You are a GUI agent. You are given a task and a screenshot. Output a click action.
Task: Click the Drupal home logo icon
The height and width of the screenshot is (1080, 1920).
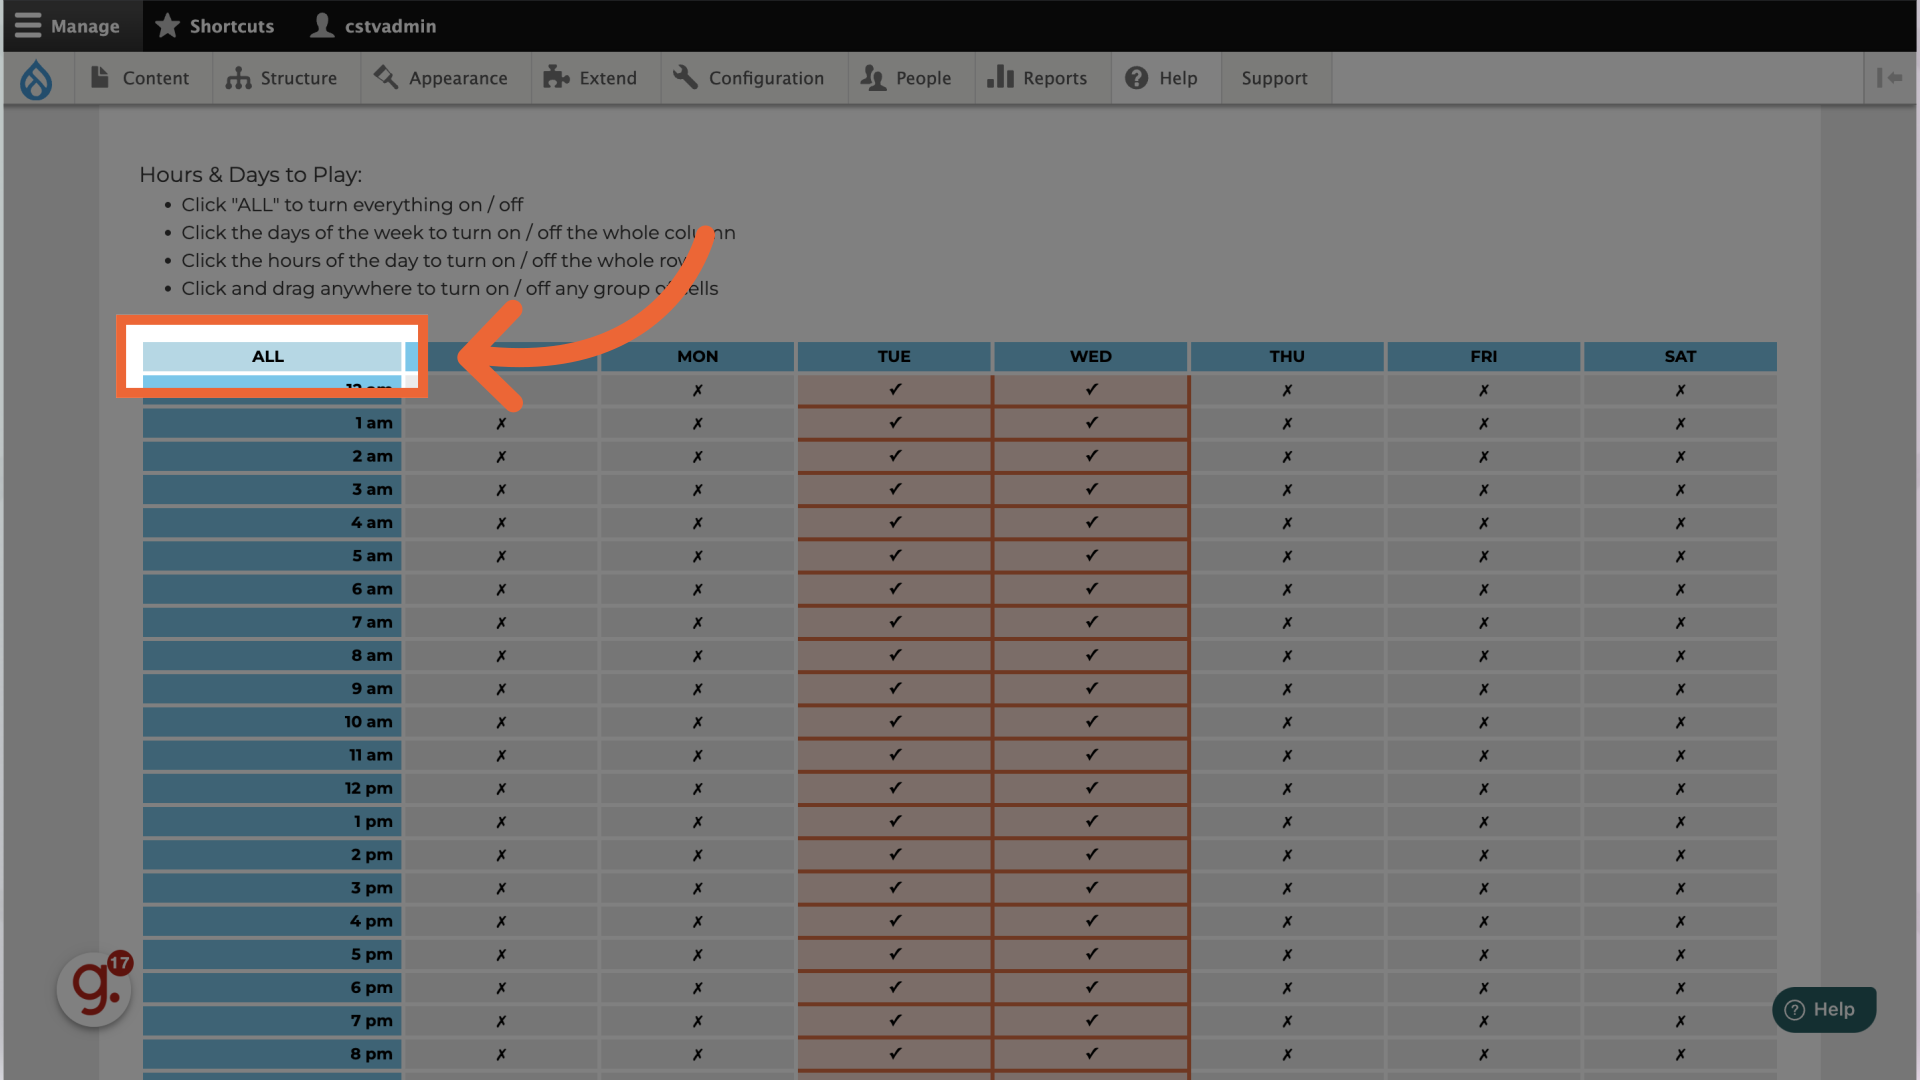(36, 79)
